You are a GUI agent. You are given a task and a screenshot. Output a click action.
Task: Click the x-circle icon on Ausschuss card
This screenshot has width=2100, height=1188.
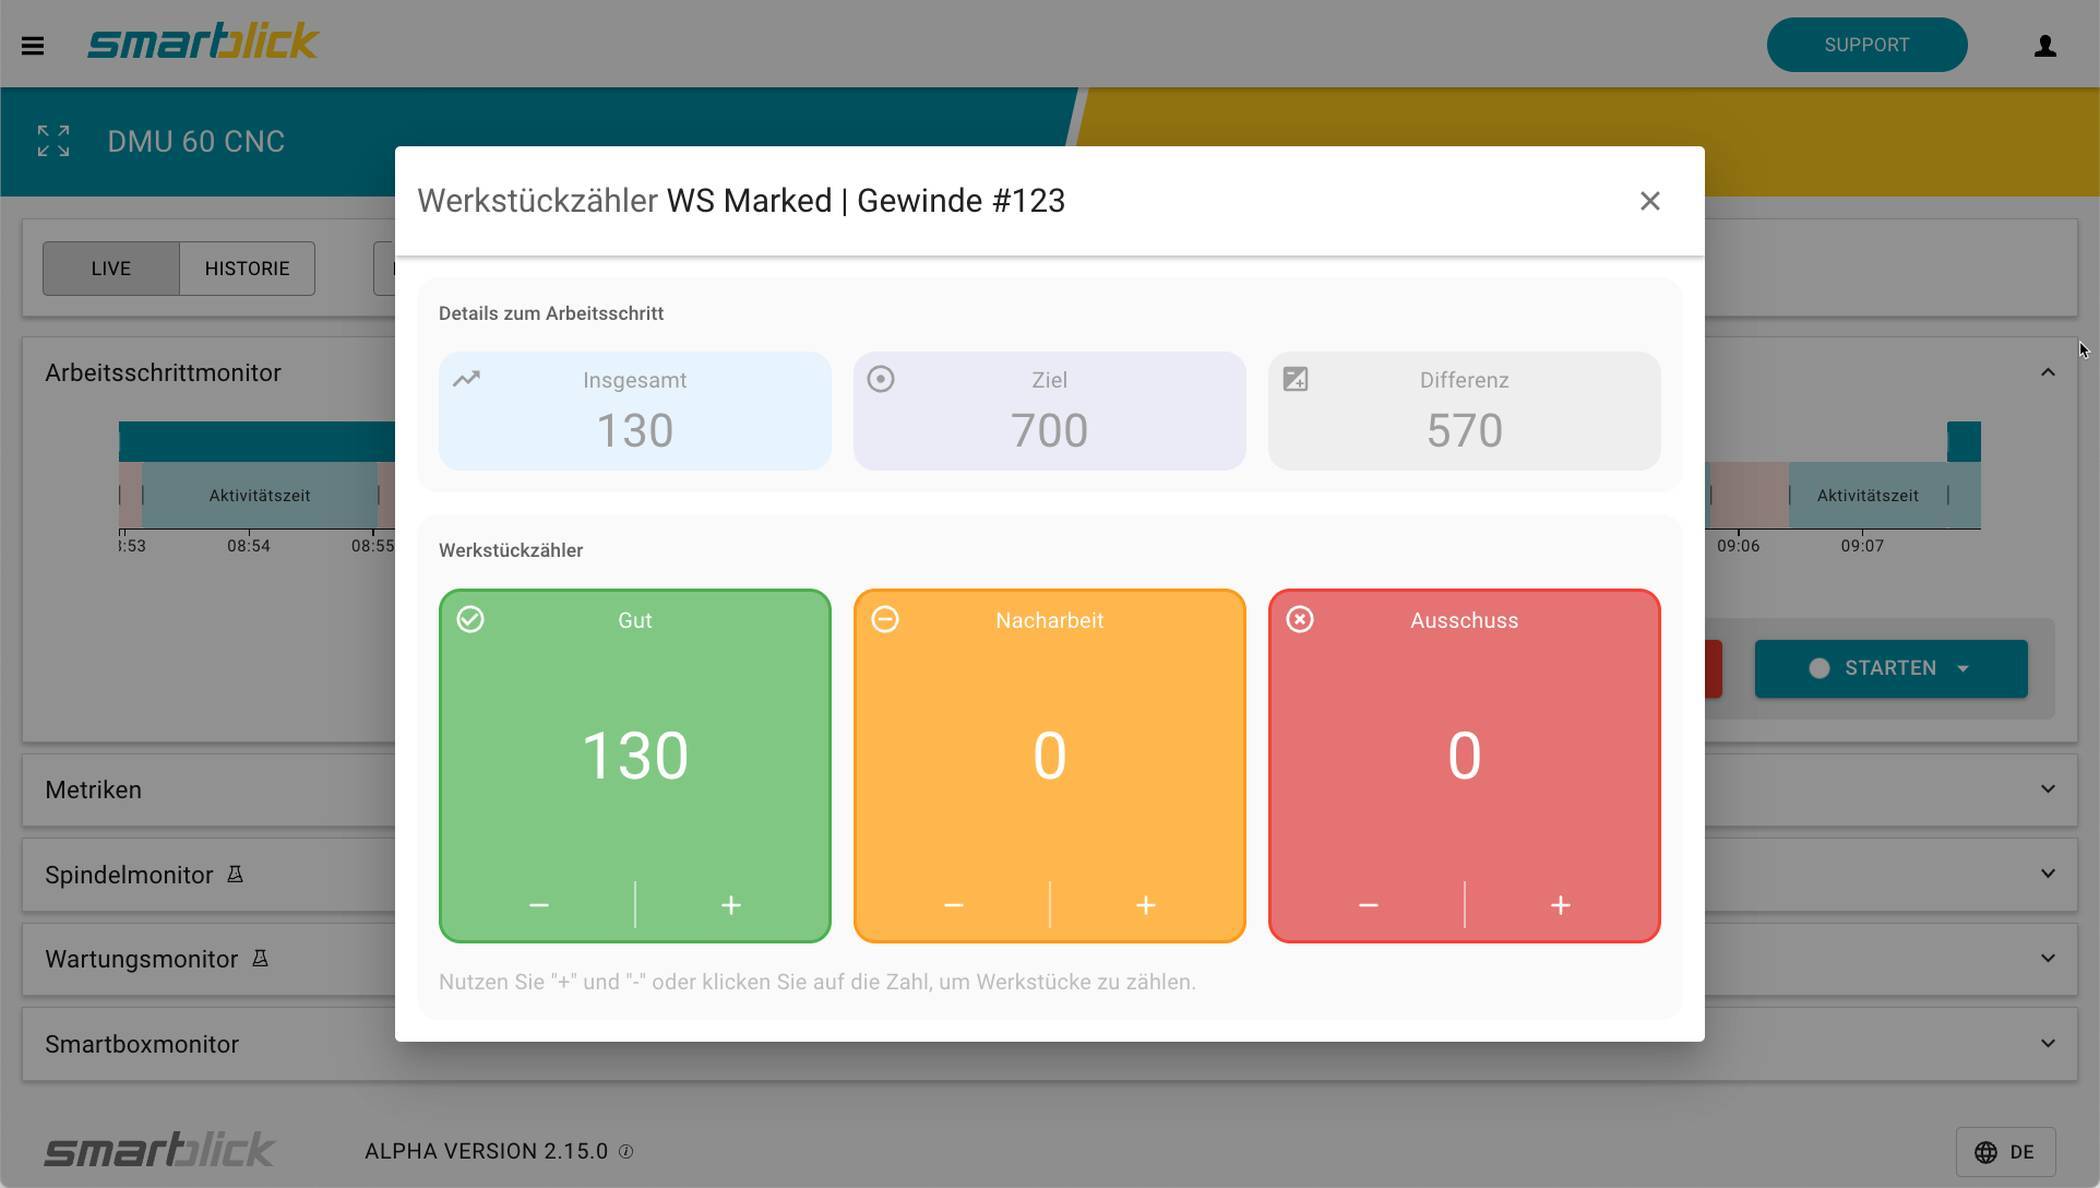click(x=1300, y=620)
